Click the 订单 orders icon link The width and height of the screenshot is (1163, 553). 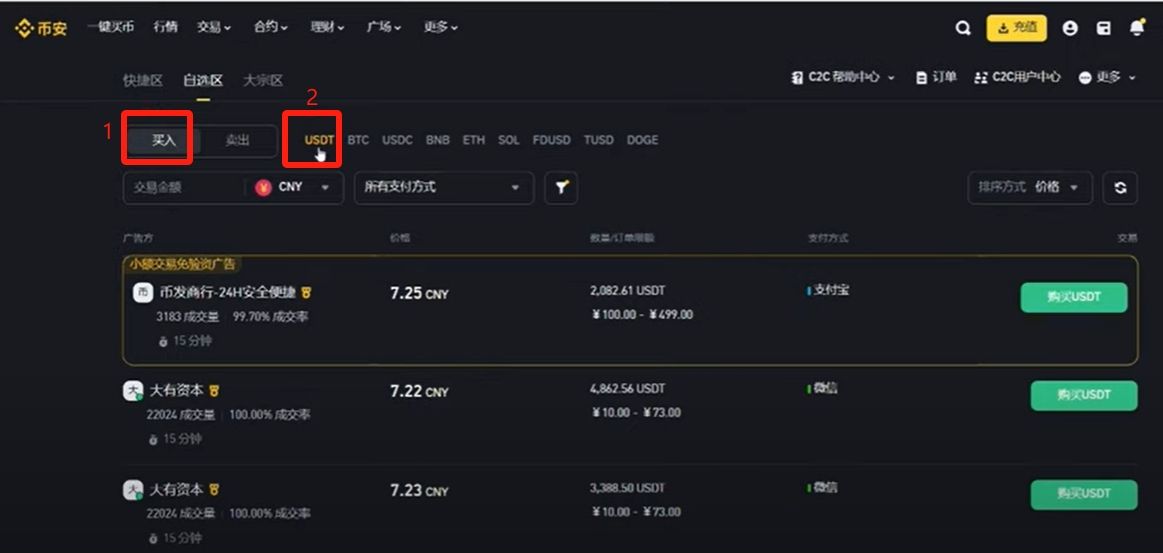(x=936, y=77)
